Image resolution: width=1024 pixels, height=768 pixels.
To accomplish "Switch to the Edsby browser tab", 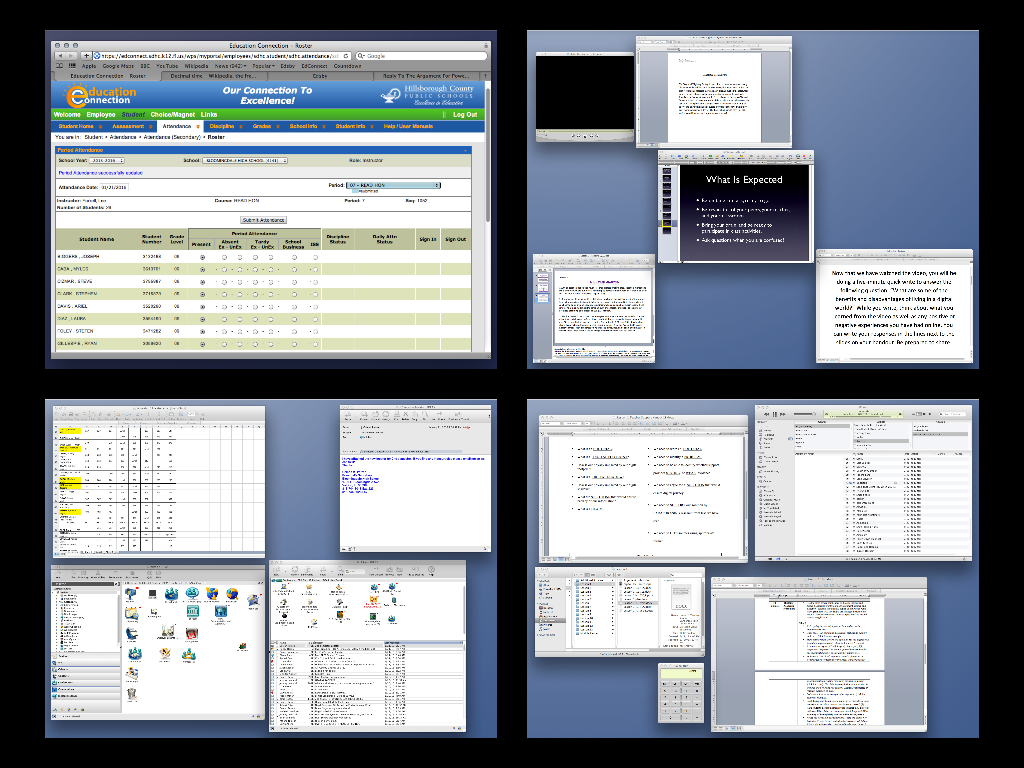I will pos(320,76).
